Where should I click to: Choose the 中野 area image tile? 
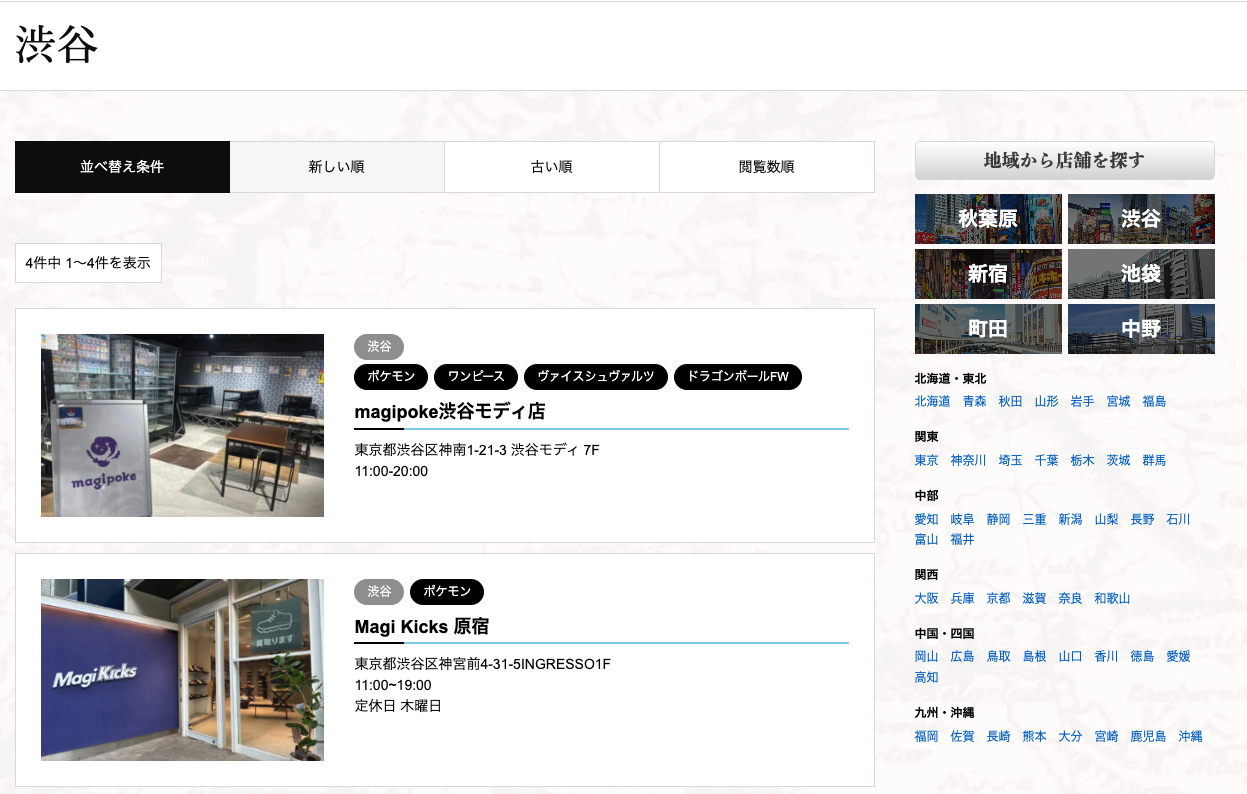pos(1141,329)
